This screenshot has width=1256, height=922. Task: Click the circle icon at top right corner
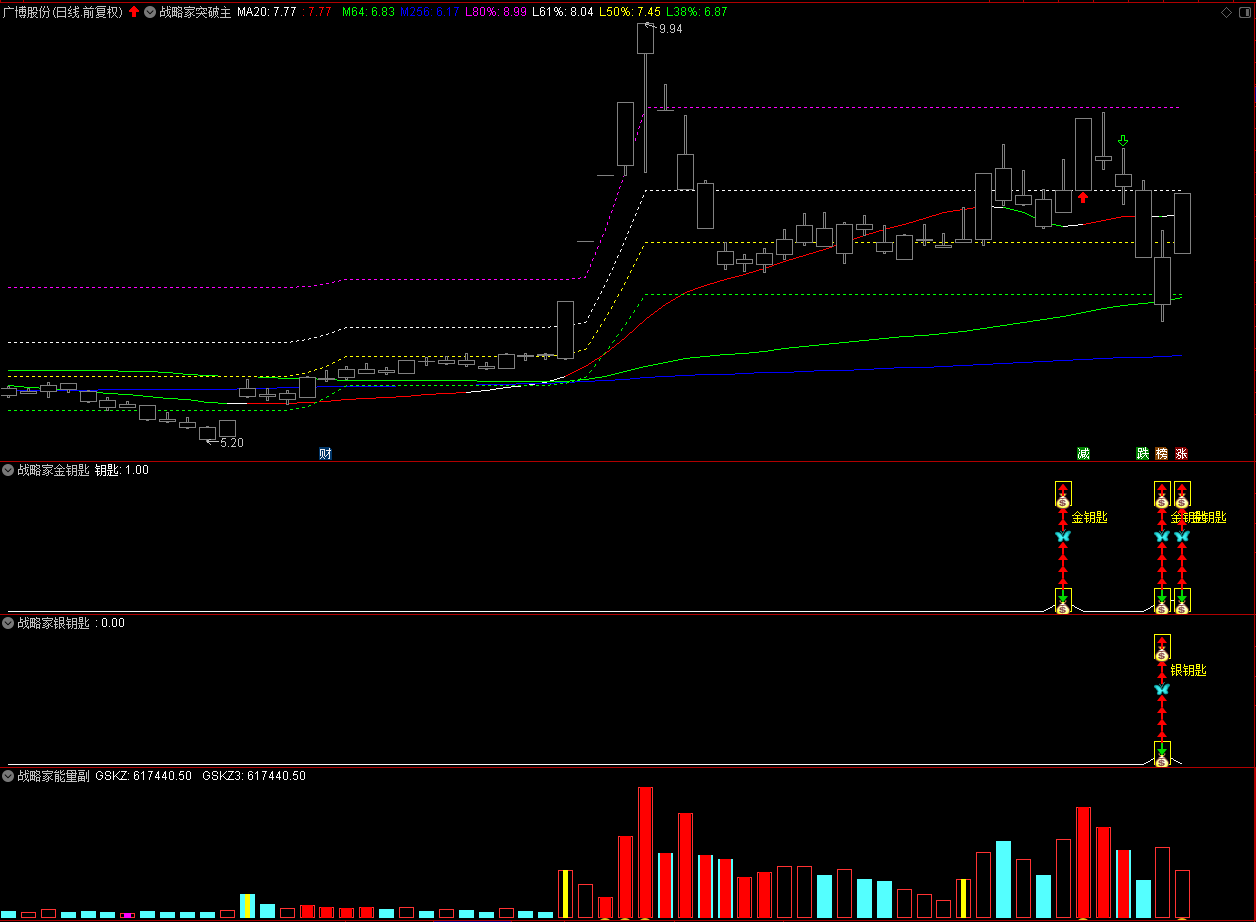[x=1243, y=13]
